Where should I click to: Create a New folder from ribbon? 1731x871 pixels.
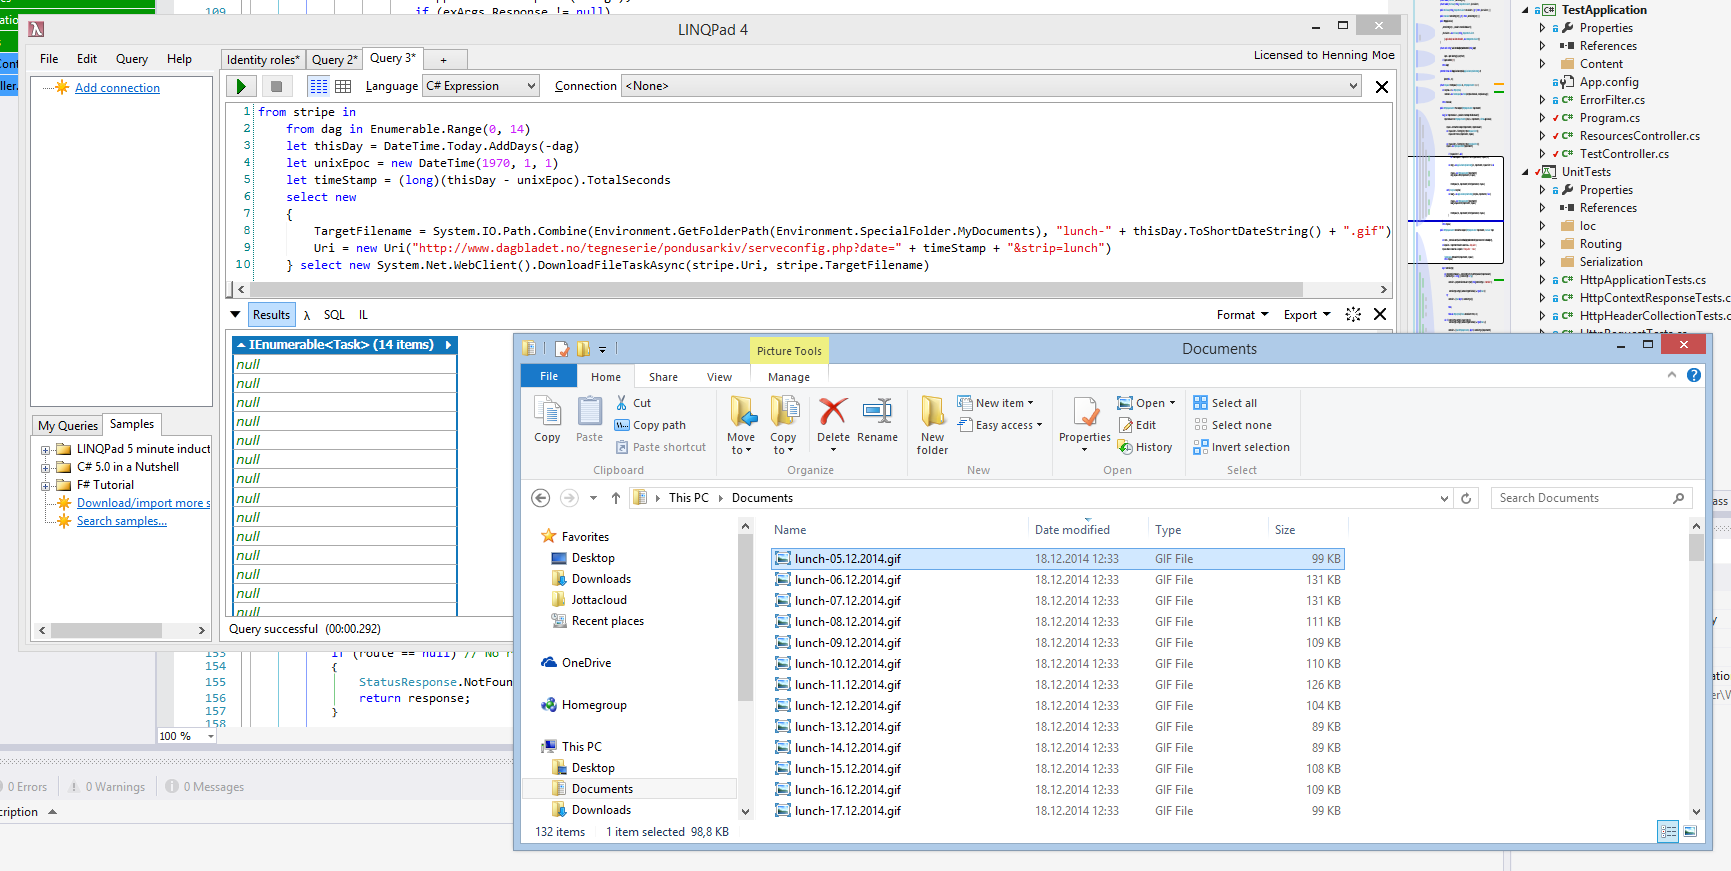[x=932, y=425]
